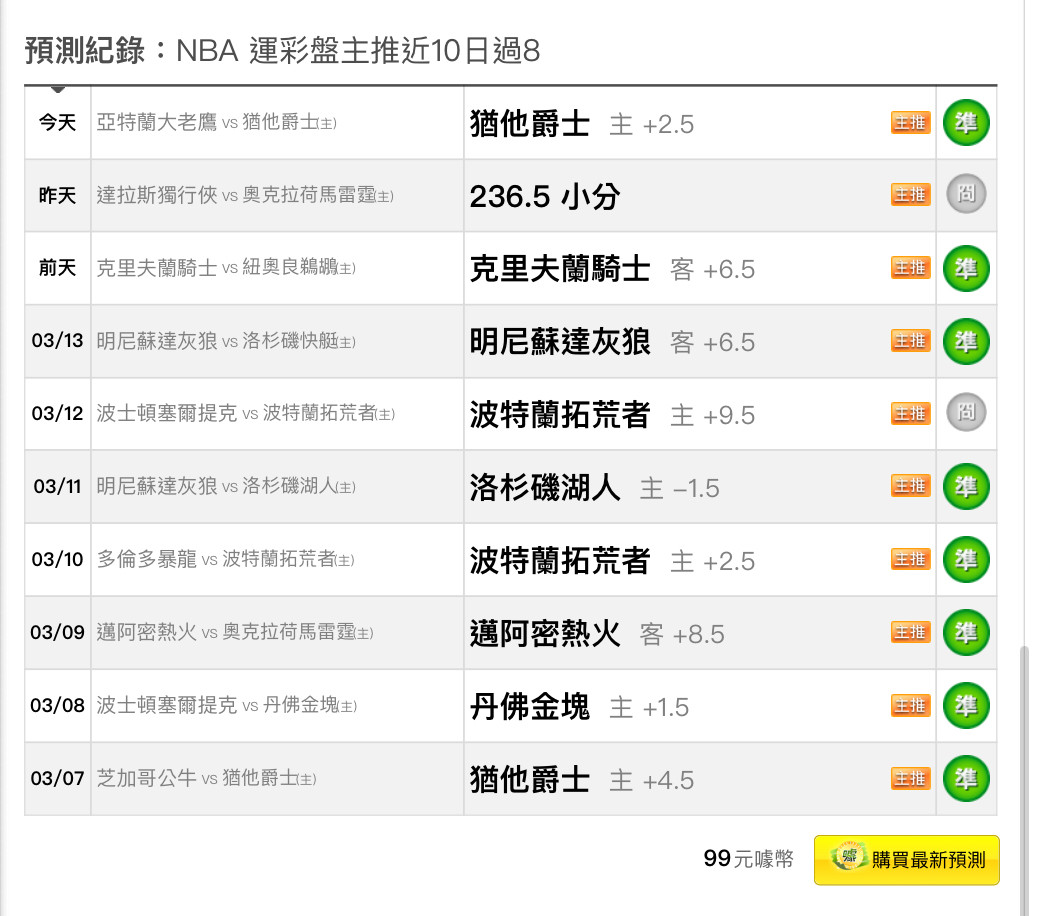Viewport: 1038px width, 916px height.
Task: Click 主推 badge in 前天 row
Action: [x=911, y=267]
